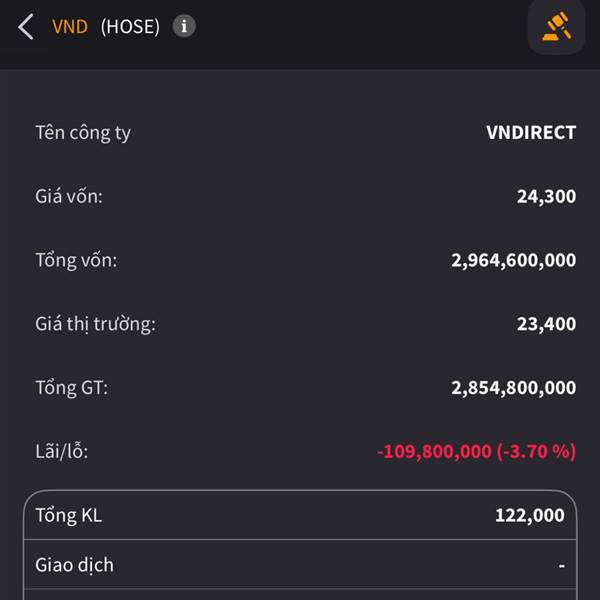Open the Tổng KL row

coord(300,515)
